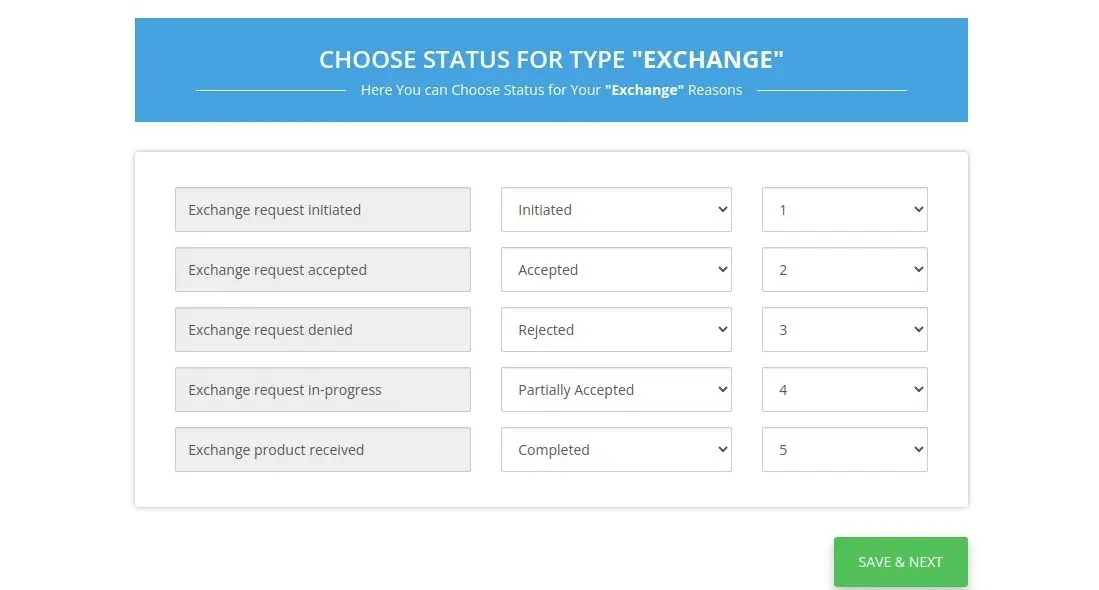Open the status dropdown for Exchange request initiated

click(615, 209)
